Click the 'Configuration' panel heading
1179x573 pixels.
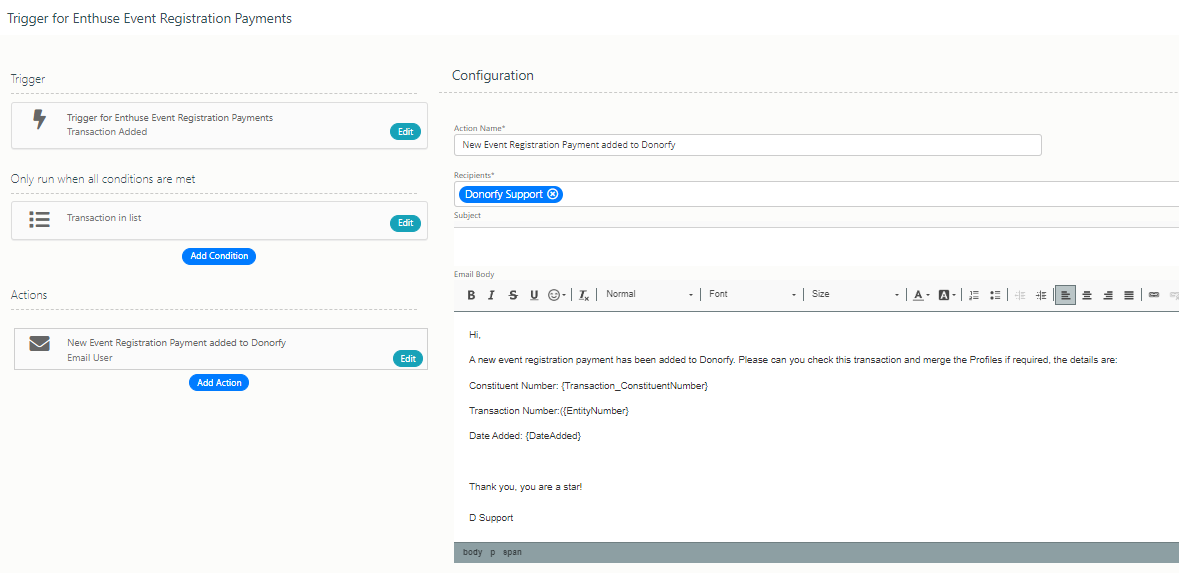[x=493, y=75]
